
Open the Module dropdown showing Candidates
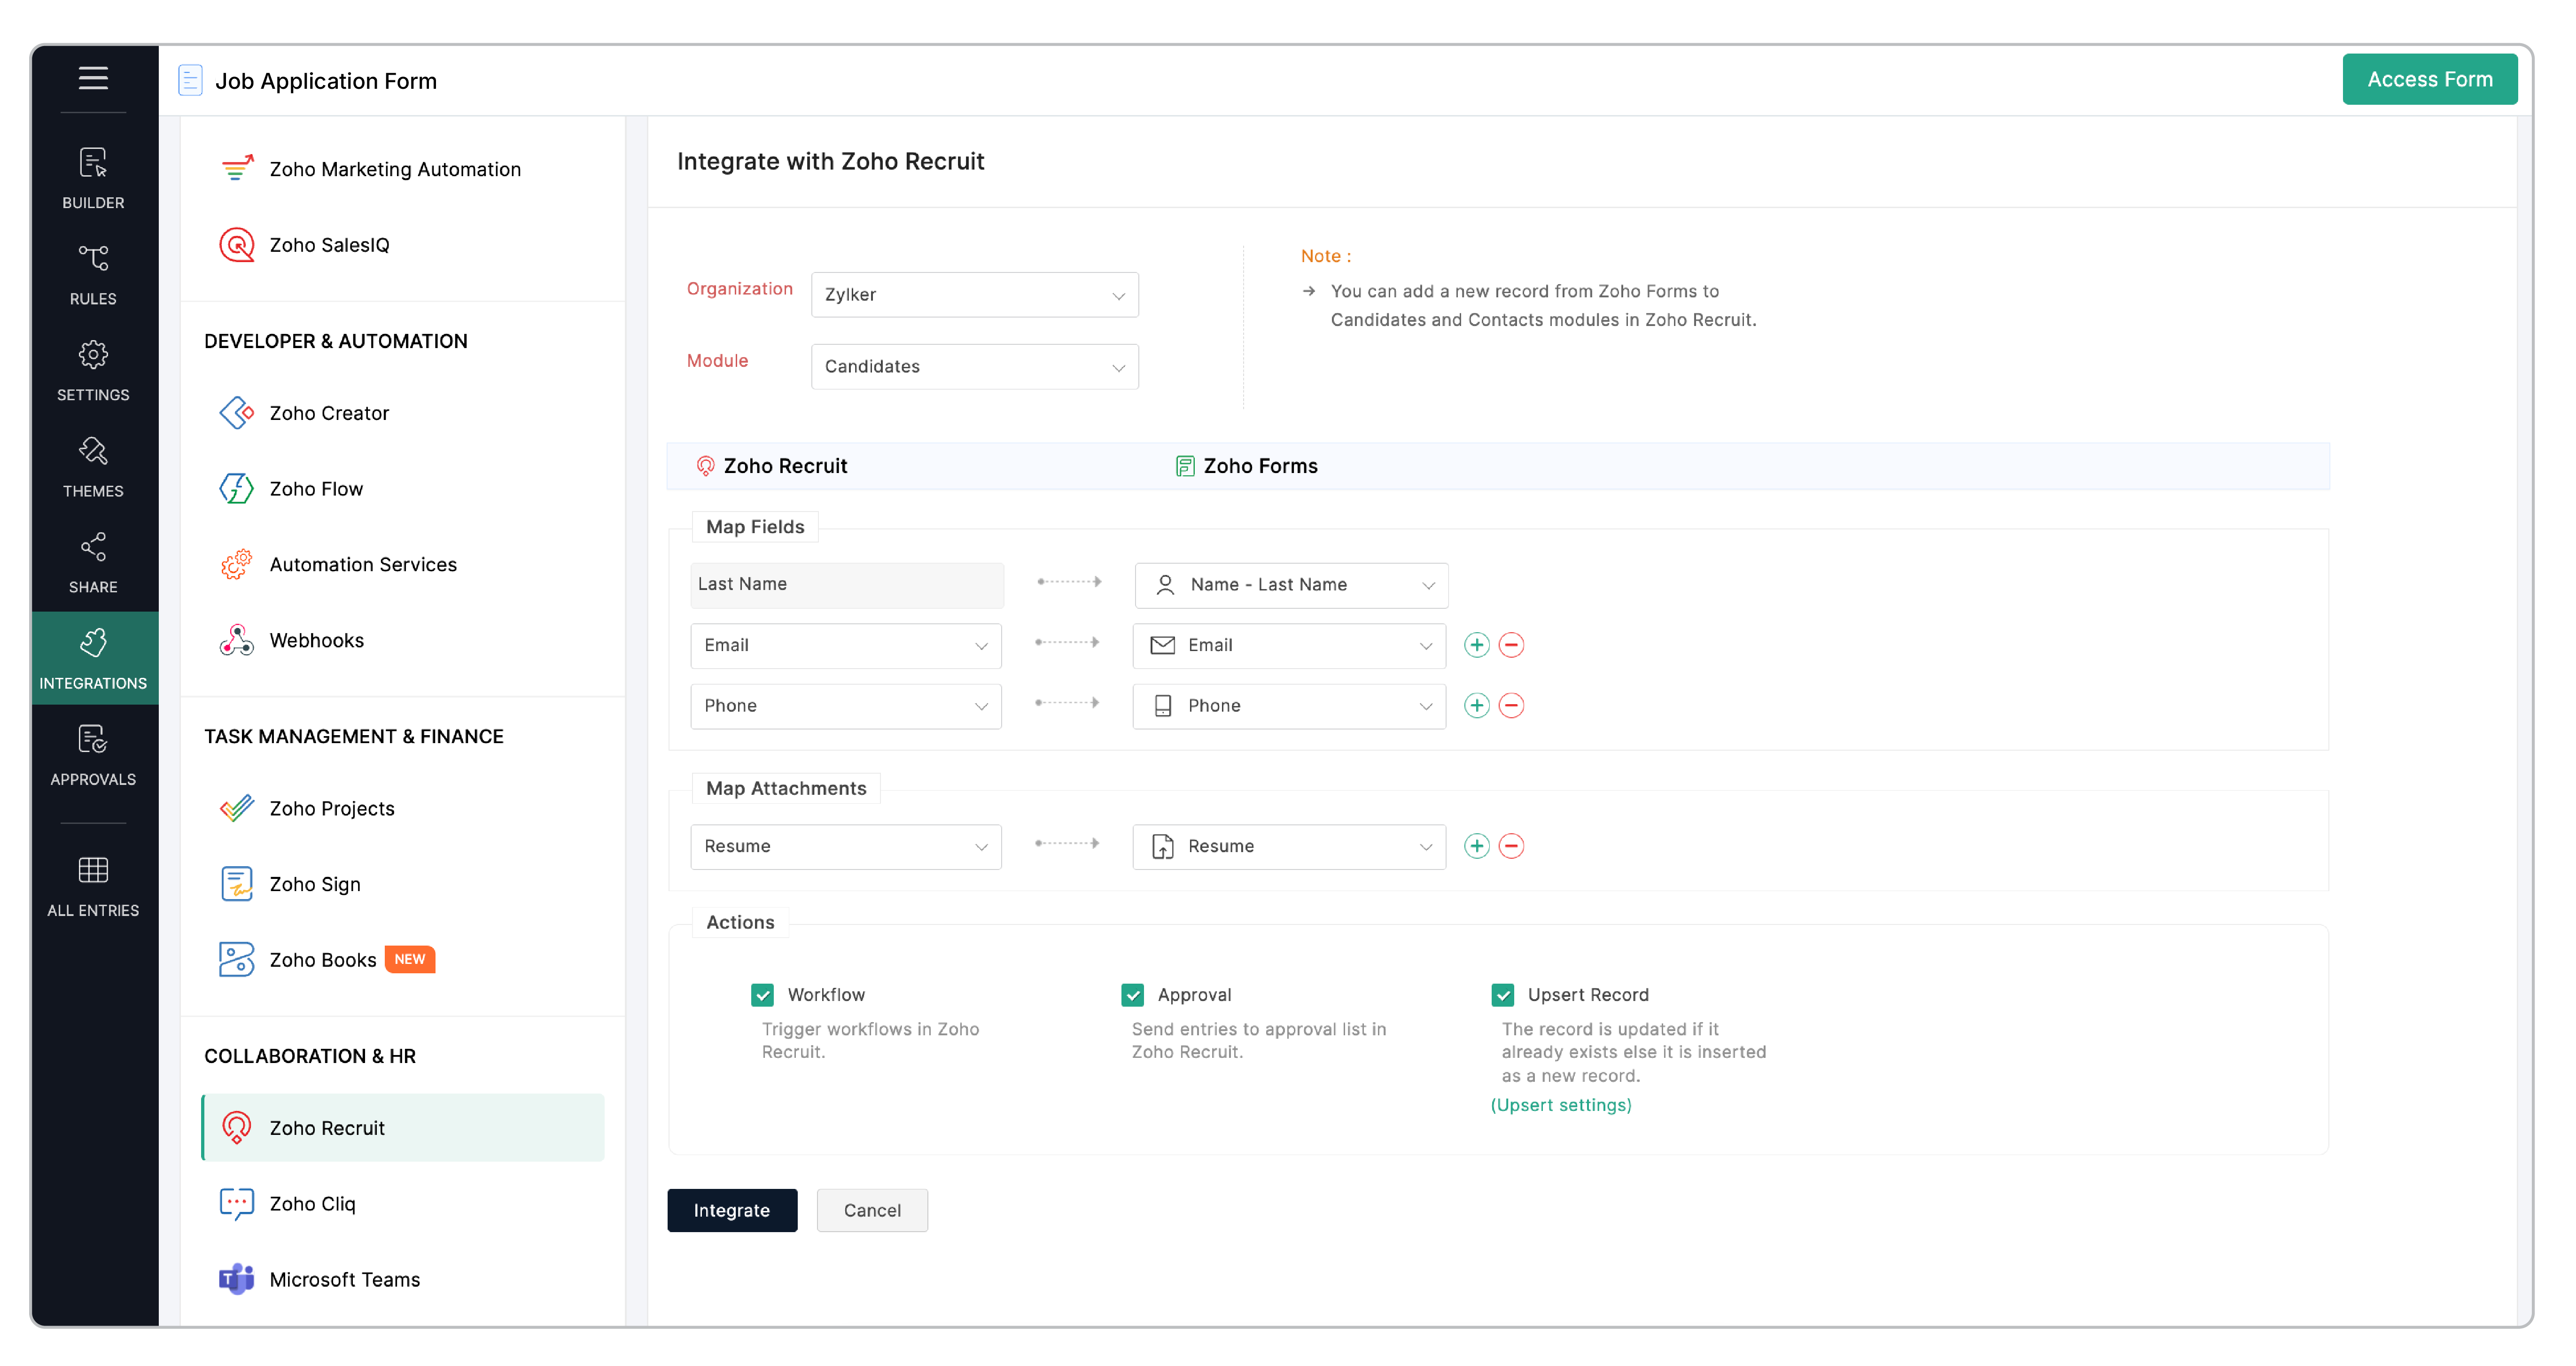(974, 367)
